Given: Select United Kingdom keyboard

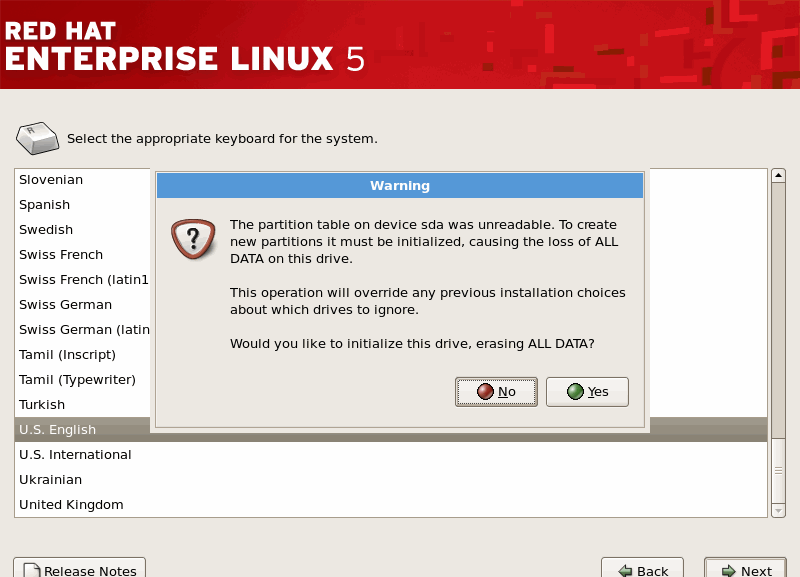Looking at the screenshot, I should (71, 505).
